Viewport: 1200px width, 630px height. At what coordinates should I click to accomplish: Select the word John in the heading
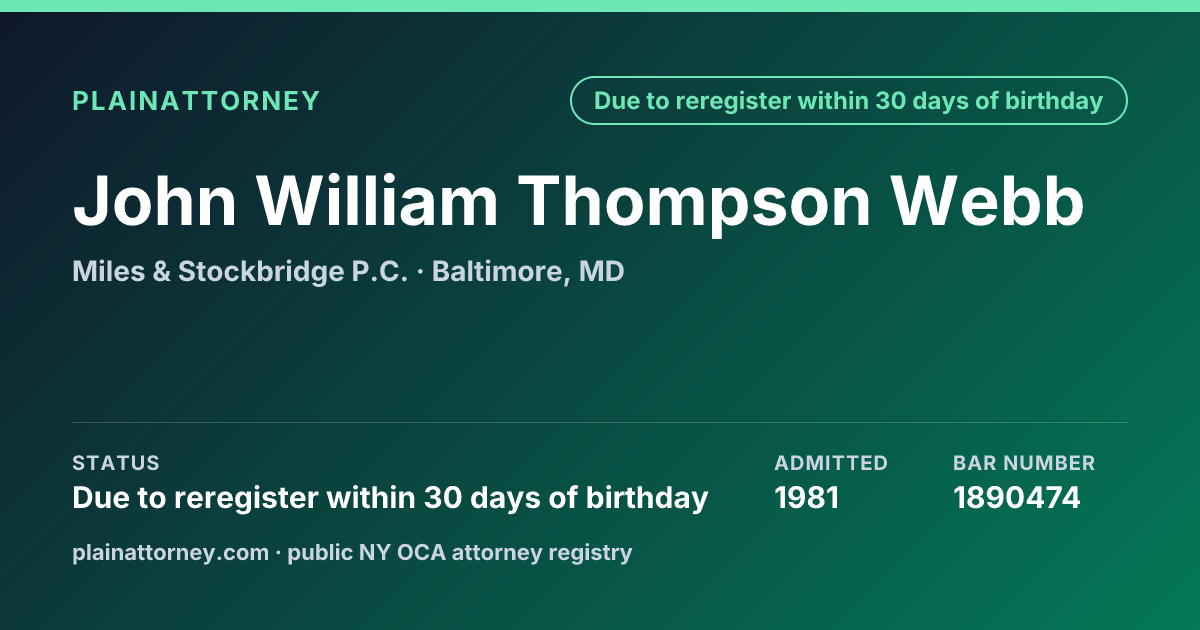click(x=155, y=201)
